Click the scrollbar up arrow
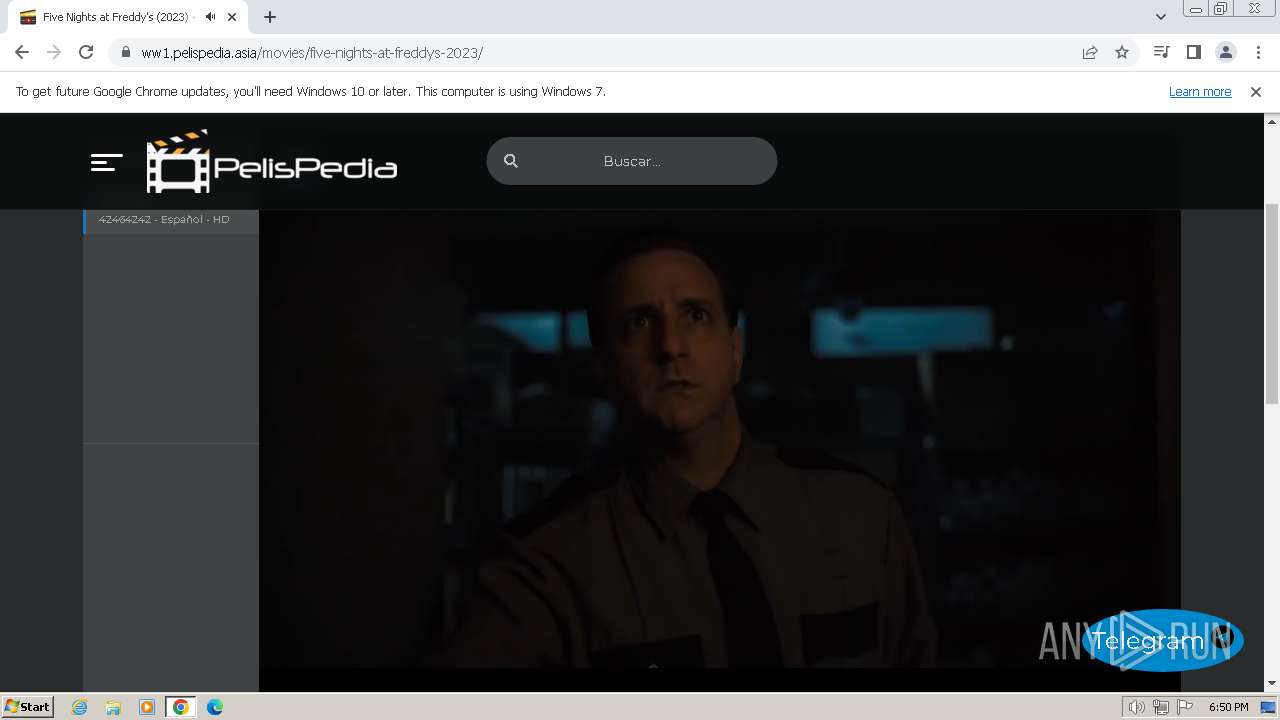The width and height of the screenshot is (1280, 720). pyautogui.click(x=1272, y=121)
